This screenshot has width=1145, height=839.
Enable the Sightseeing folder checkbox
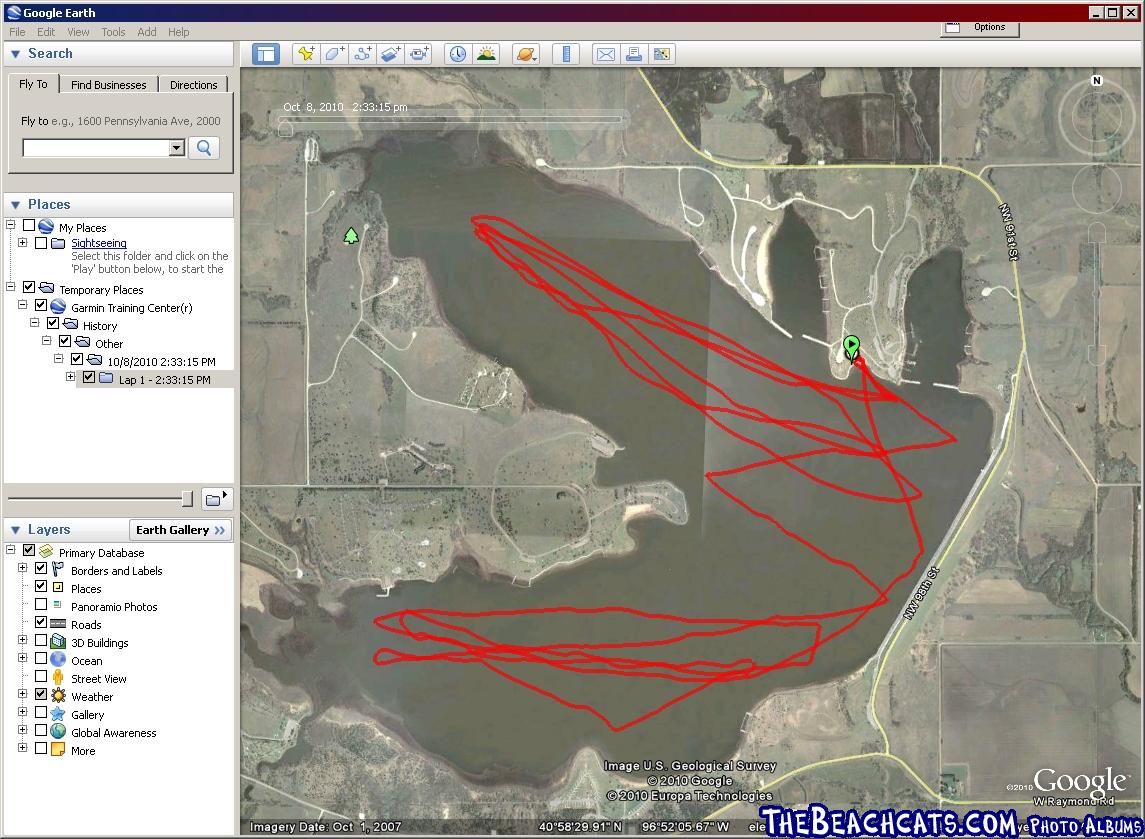tap(41, 242)
